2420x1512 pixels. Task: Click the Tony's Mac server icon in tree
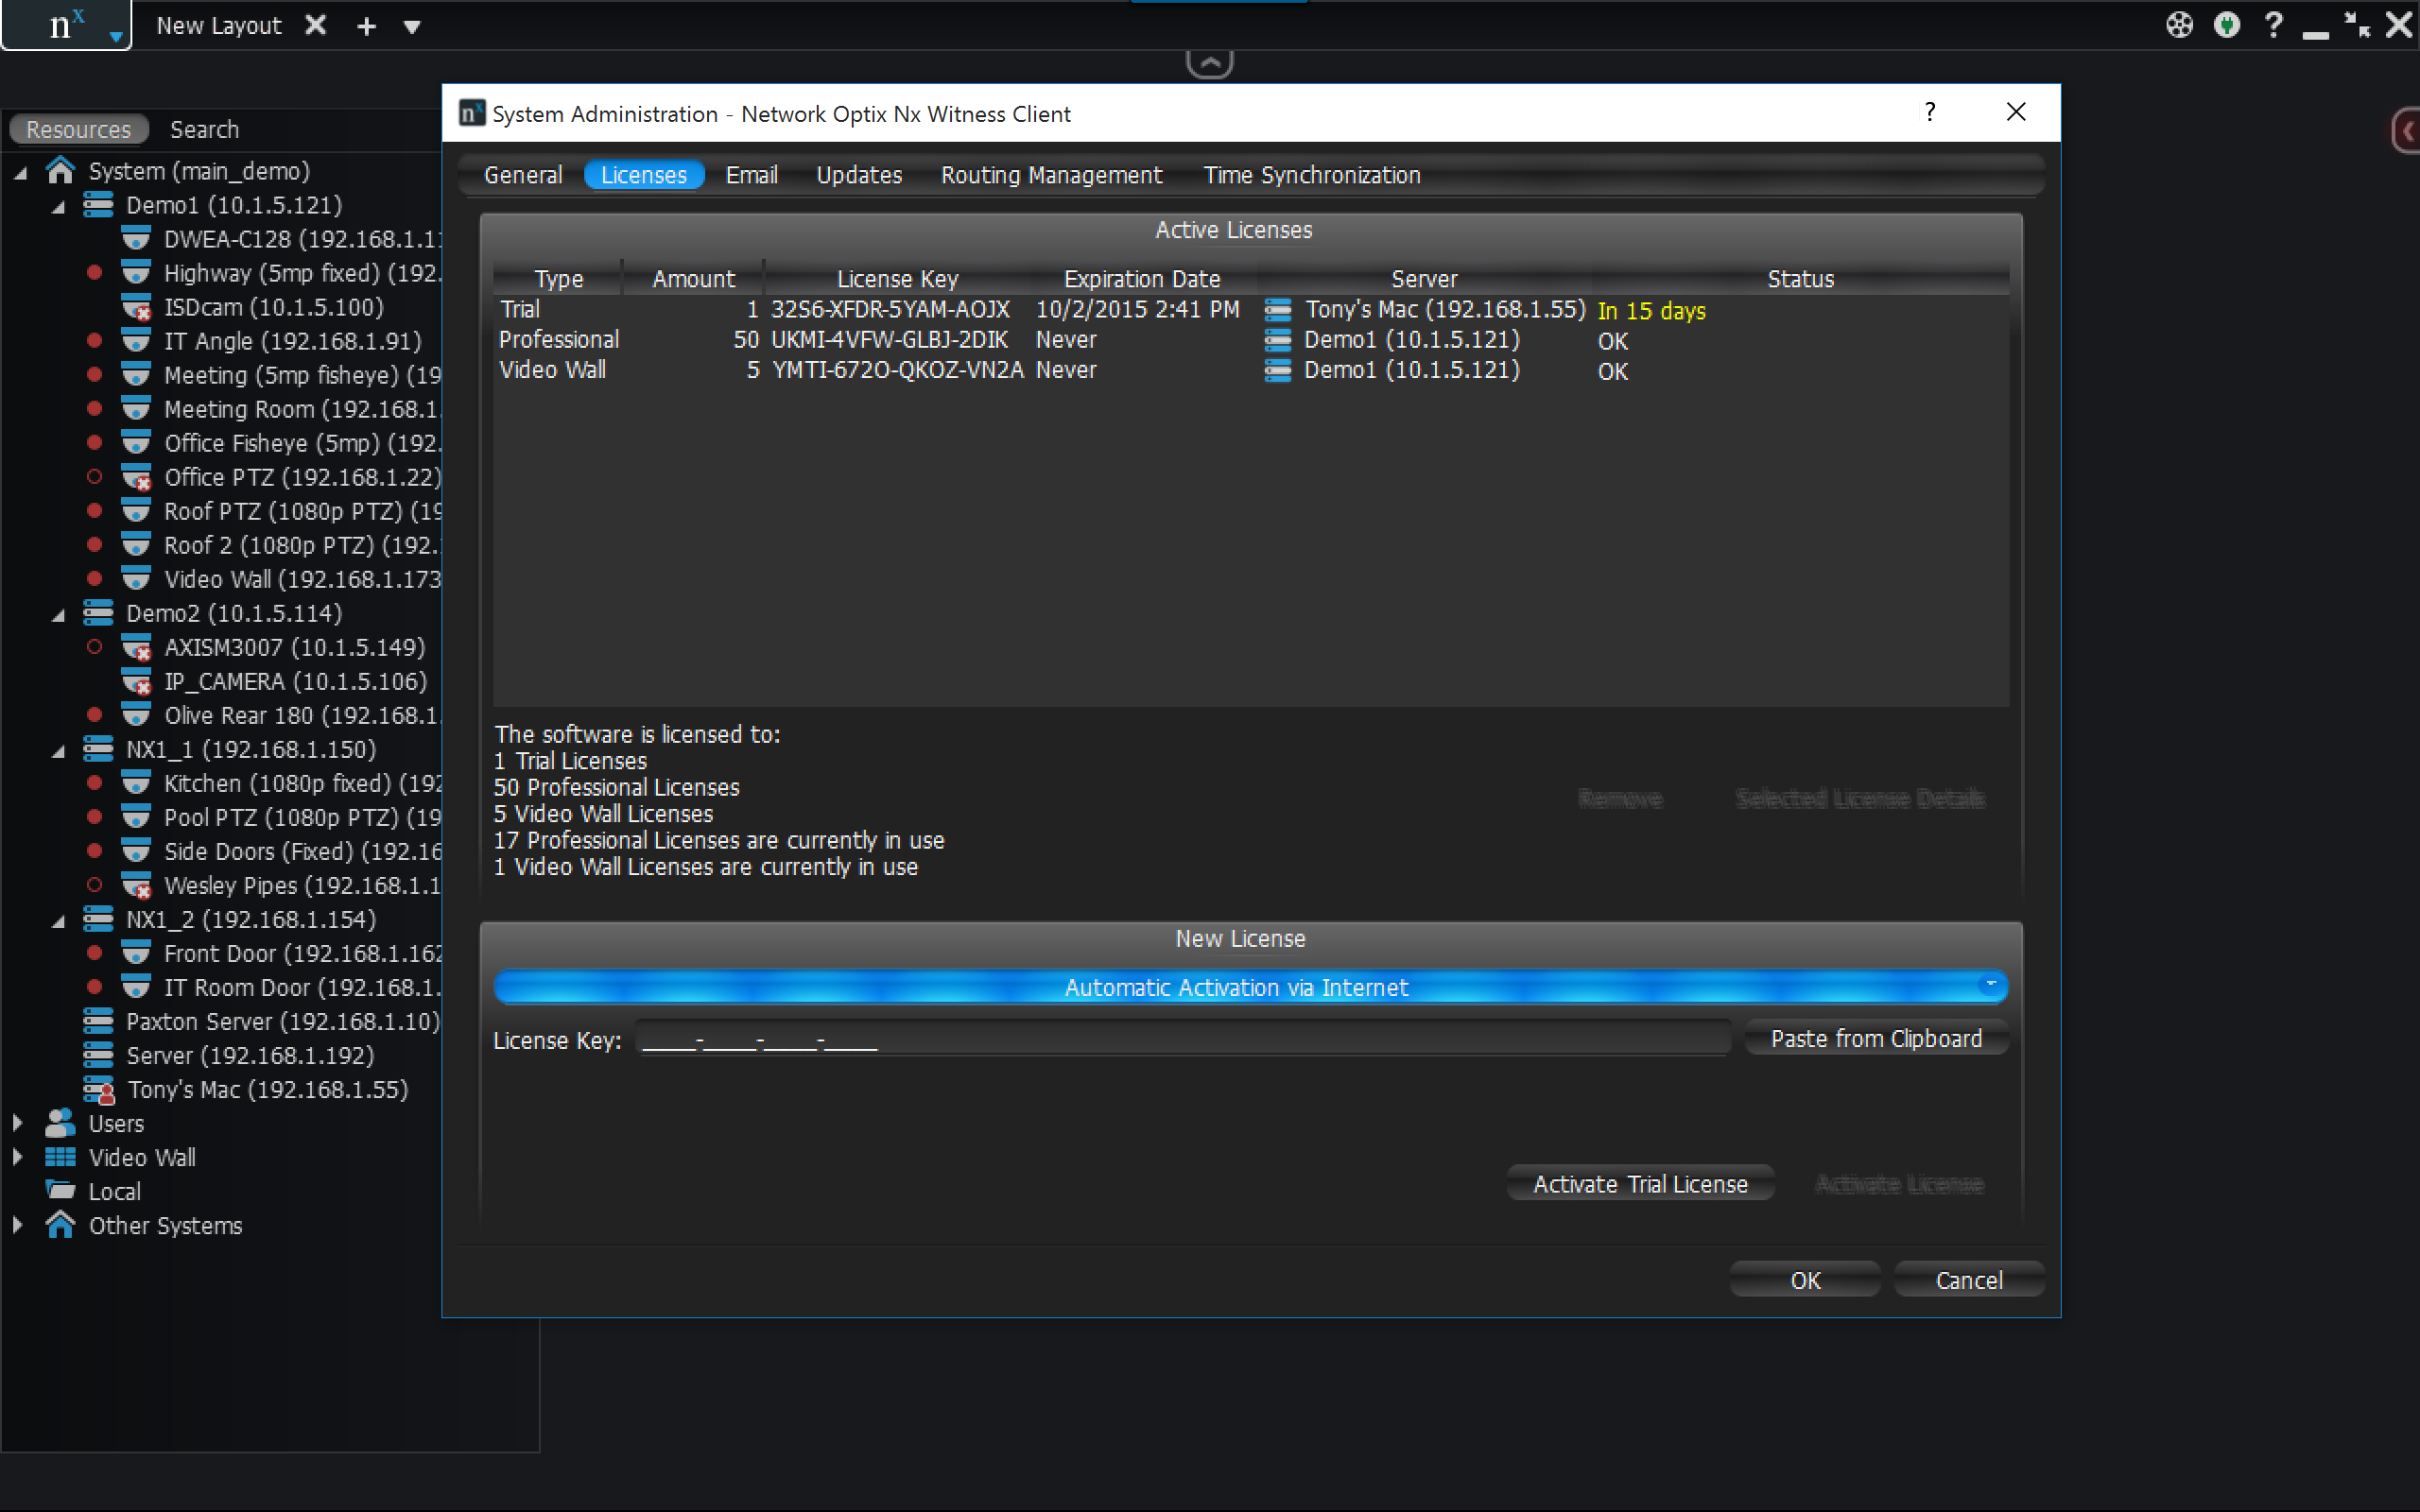pyautogui.click(x=98, y=1089)
